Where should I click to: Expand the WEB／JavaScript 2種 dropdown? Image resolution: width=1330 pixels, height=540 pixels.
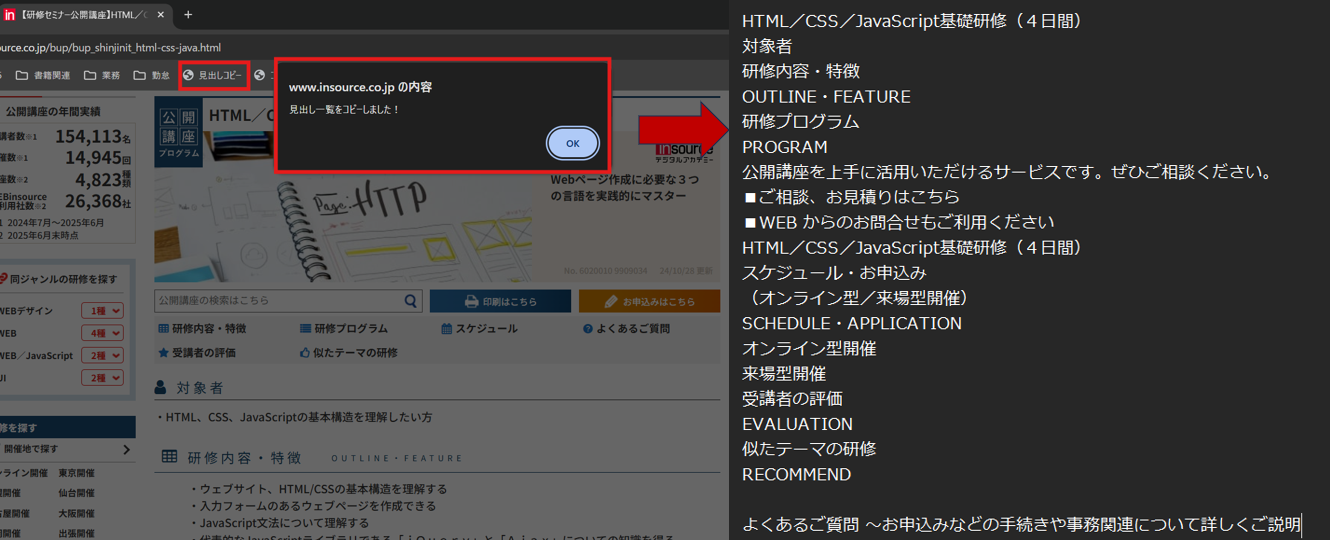[102, 356]
